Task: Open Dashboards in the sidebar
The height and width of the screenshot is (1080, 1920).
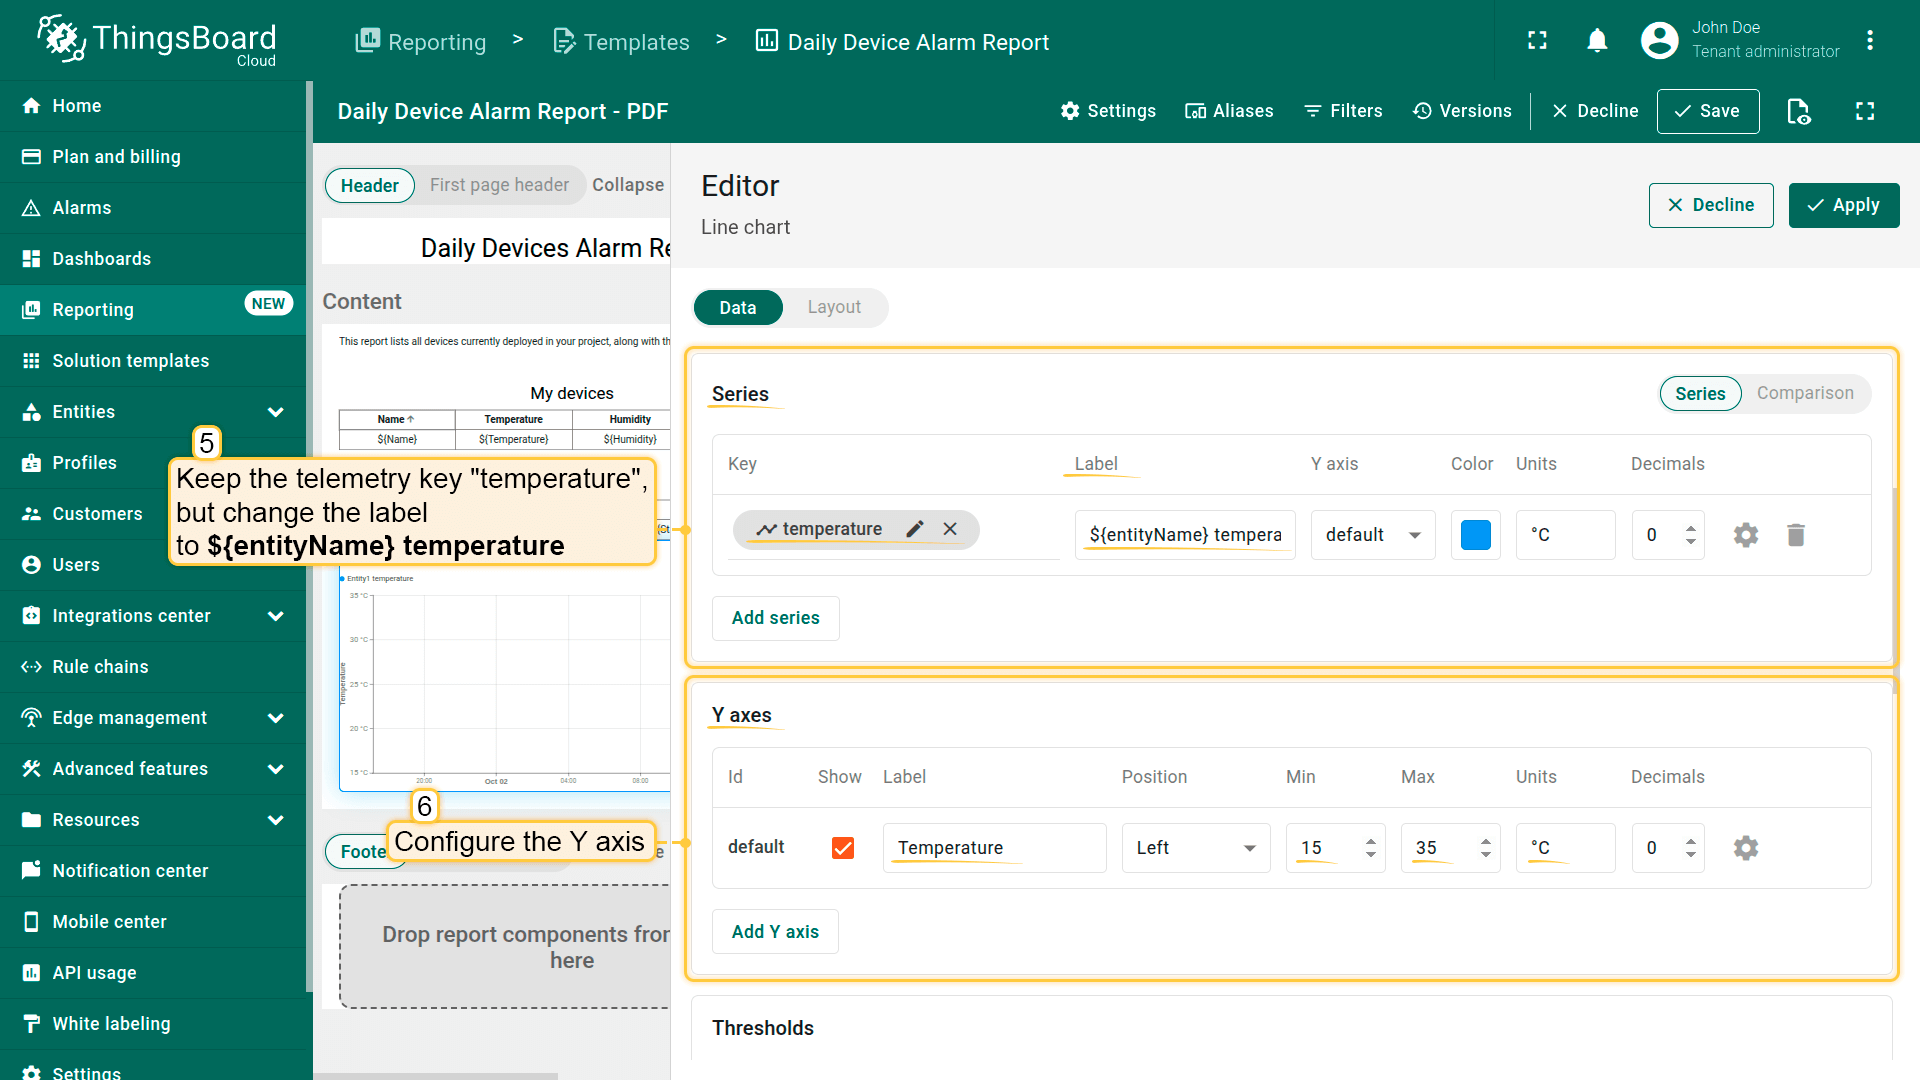Action: pos(101,259)
